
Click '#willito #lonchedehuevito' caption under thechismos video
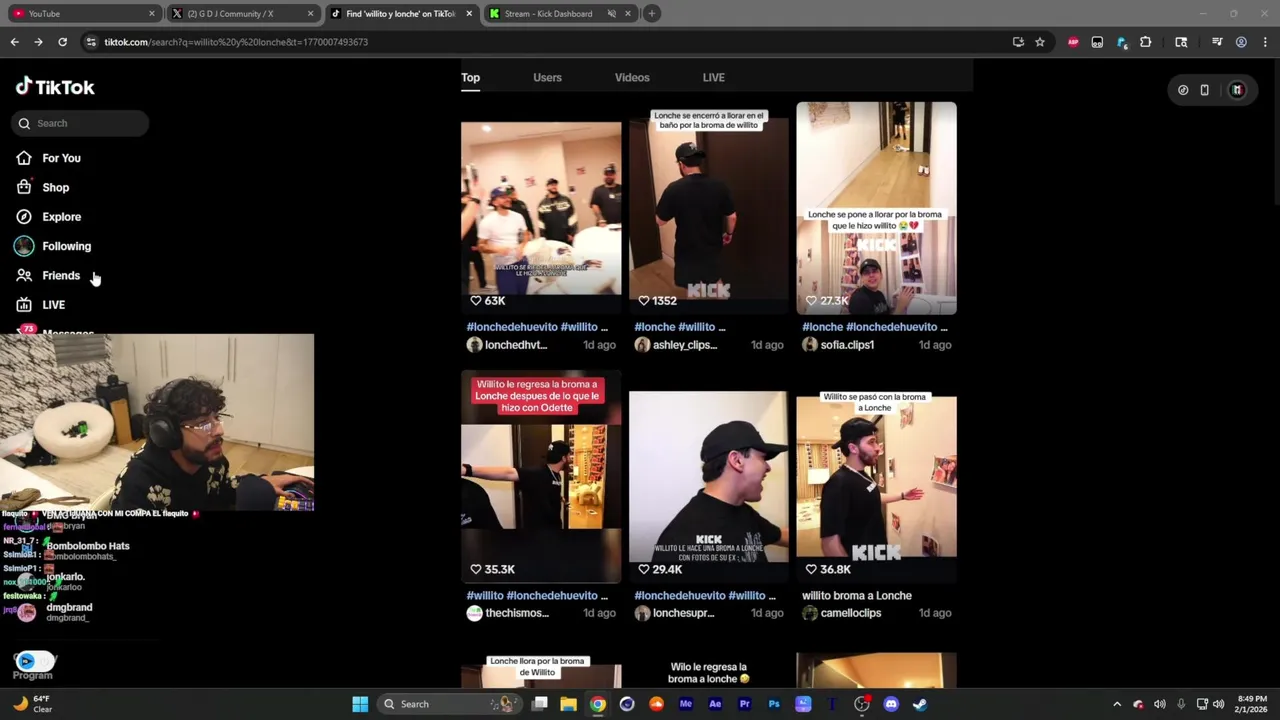tap(537, 595)
